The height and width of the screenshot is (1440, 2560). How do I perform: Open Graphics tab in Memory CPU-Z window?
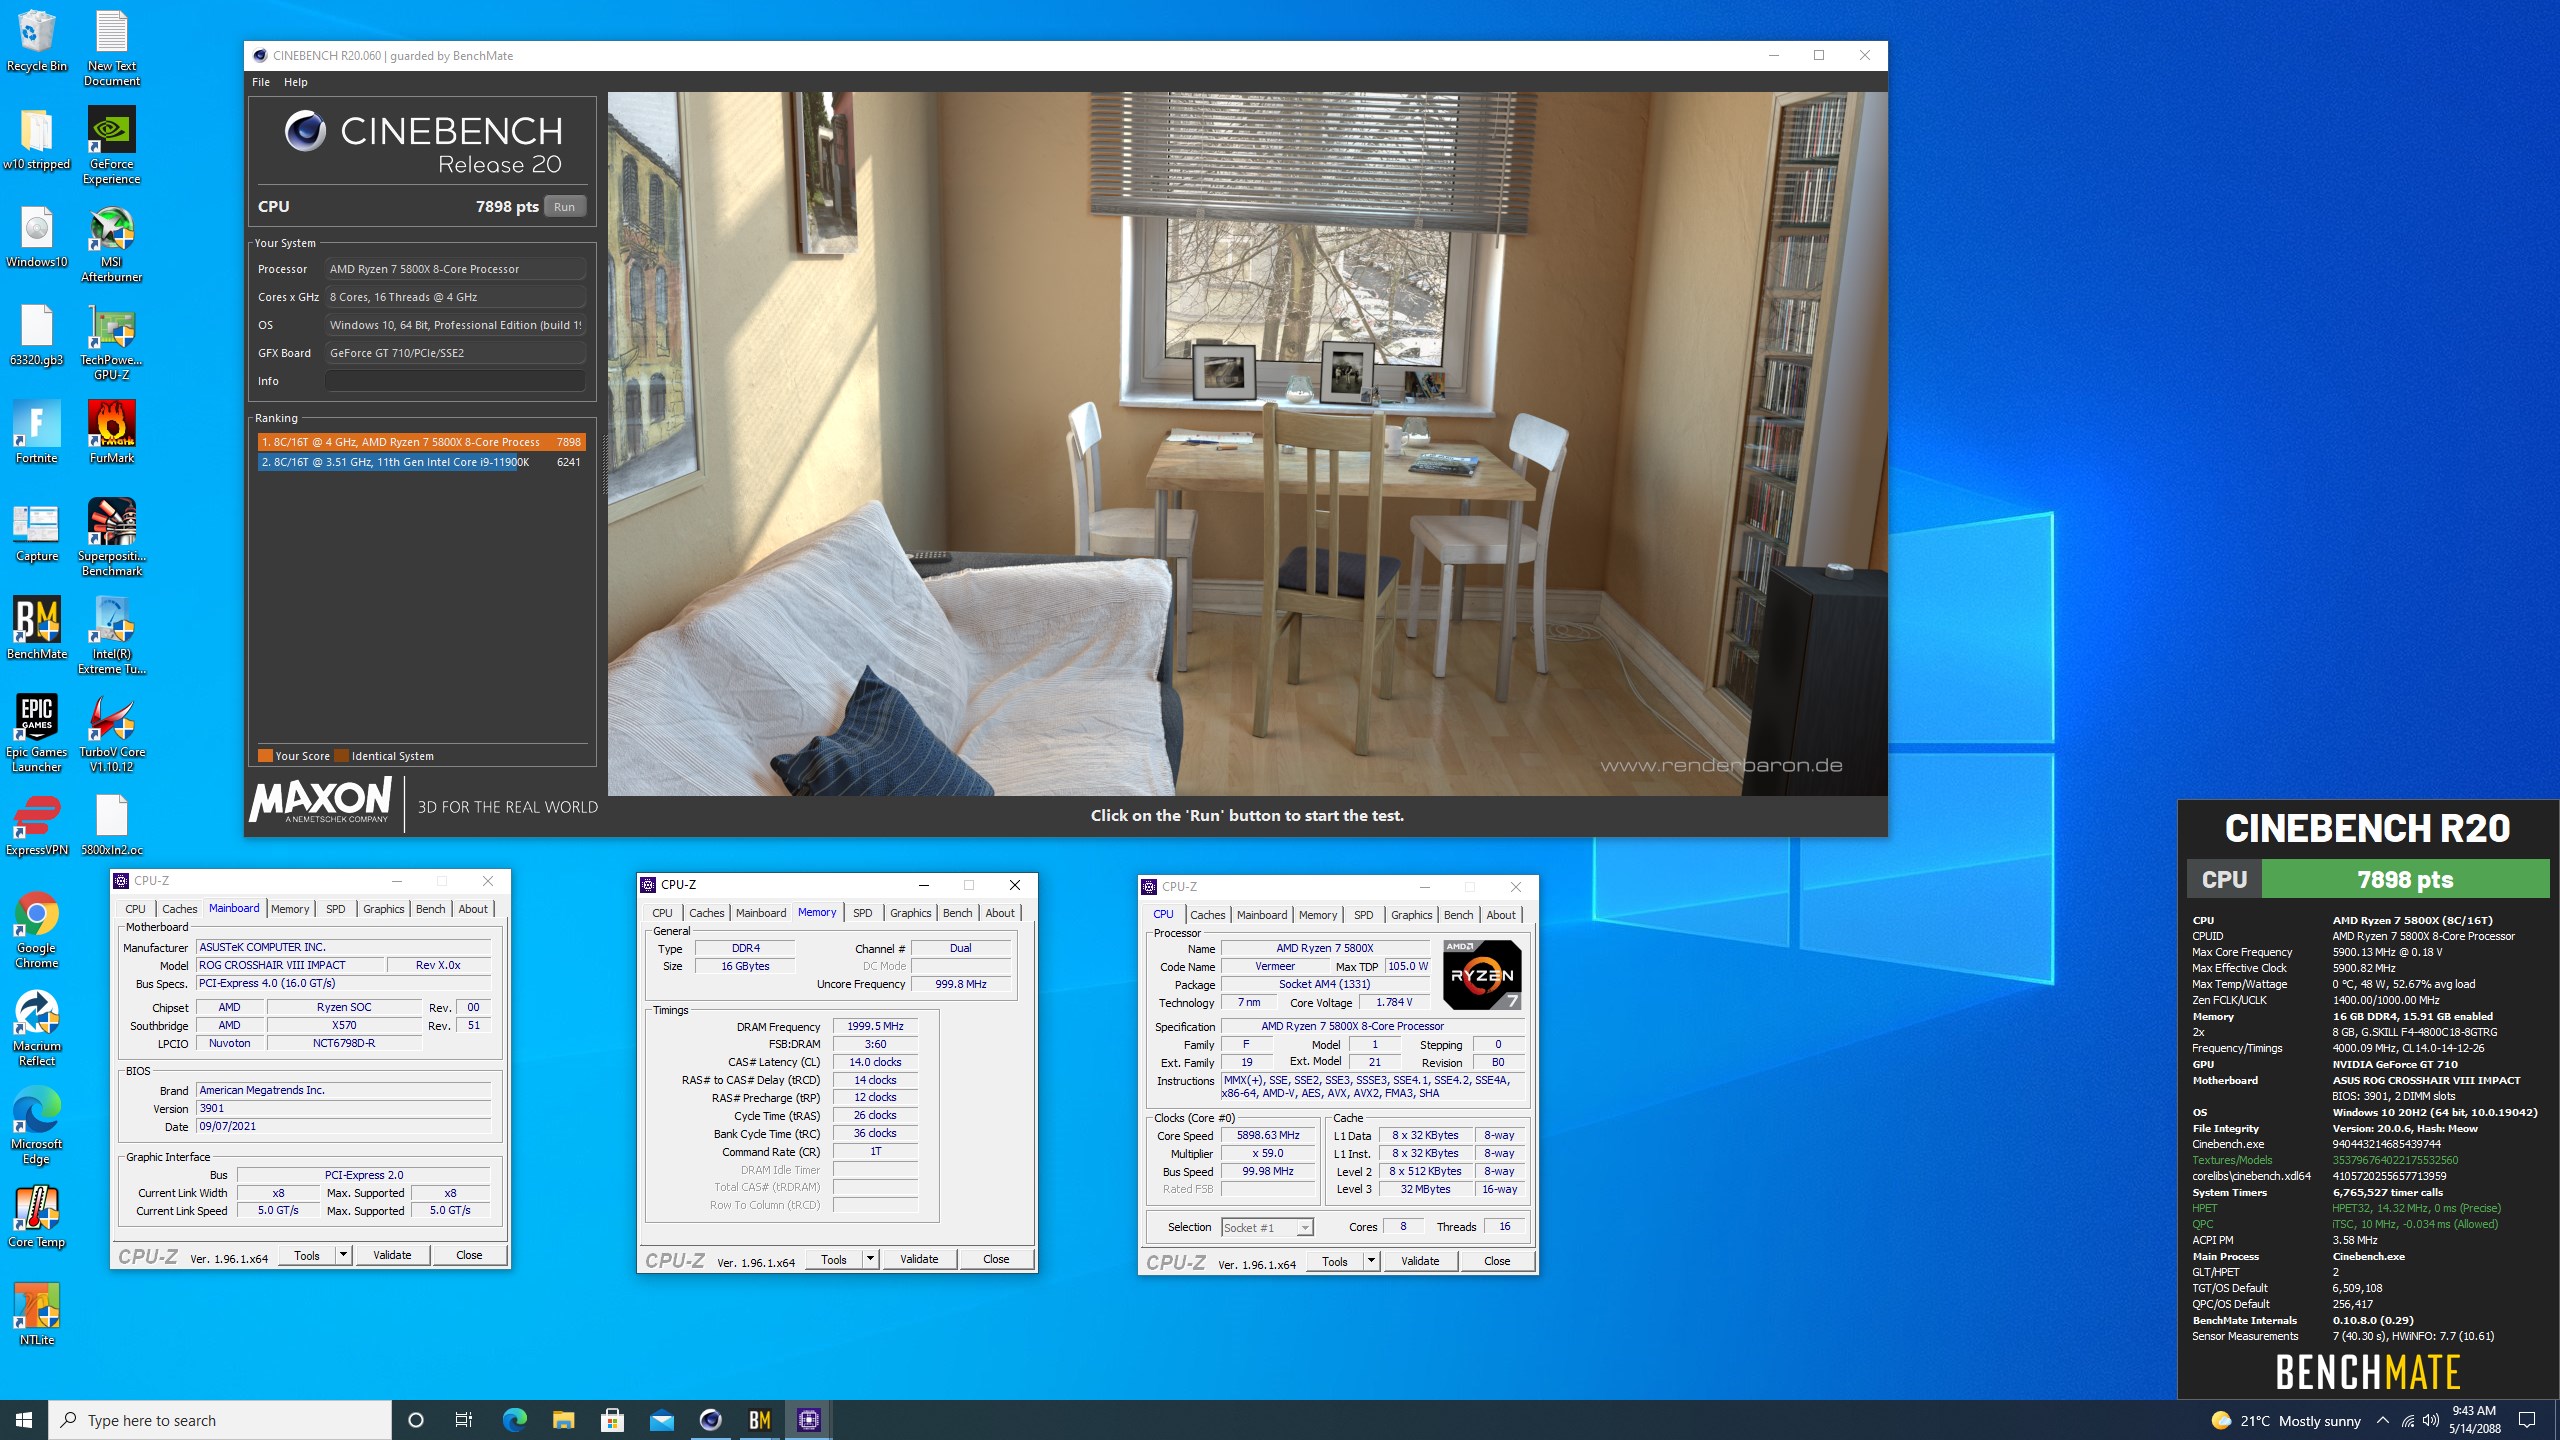coord(910,913)
